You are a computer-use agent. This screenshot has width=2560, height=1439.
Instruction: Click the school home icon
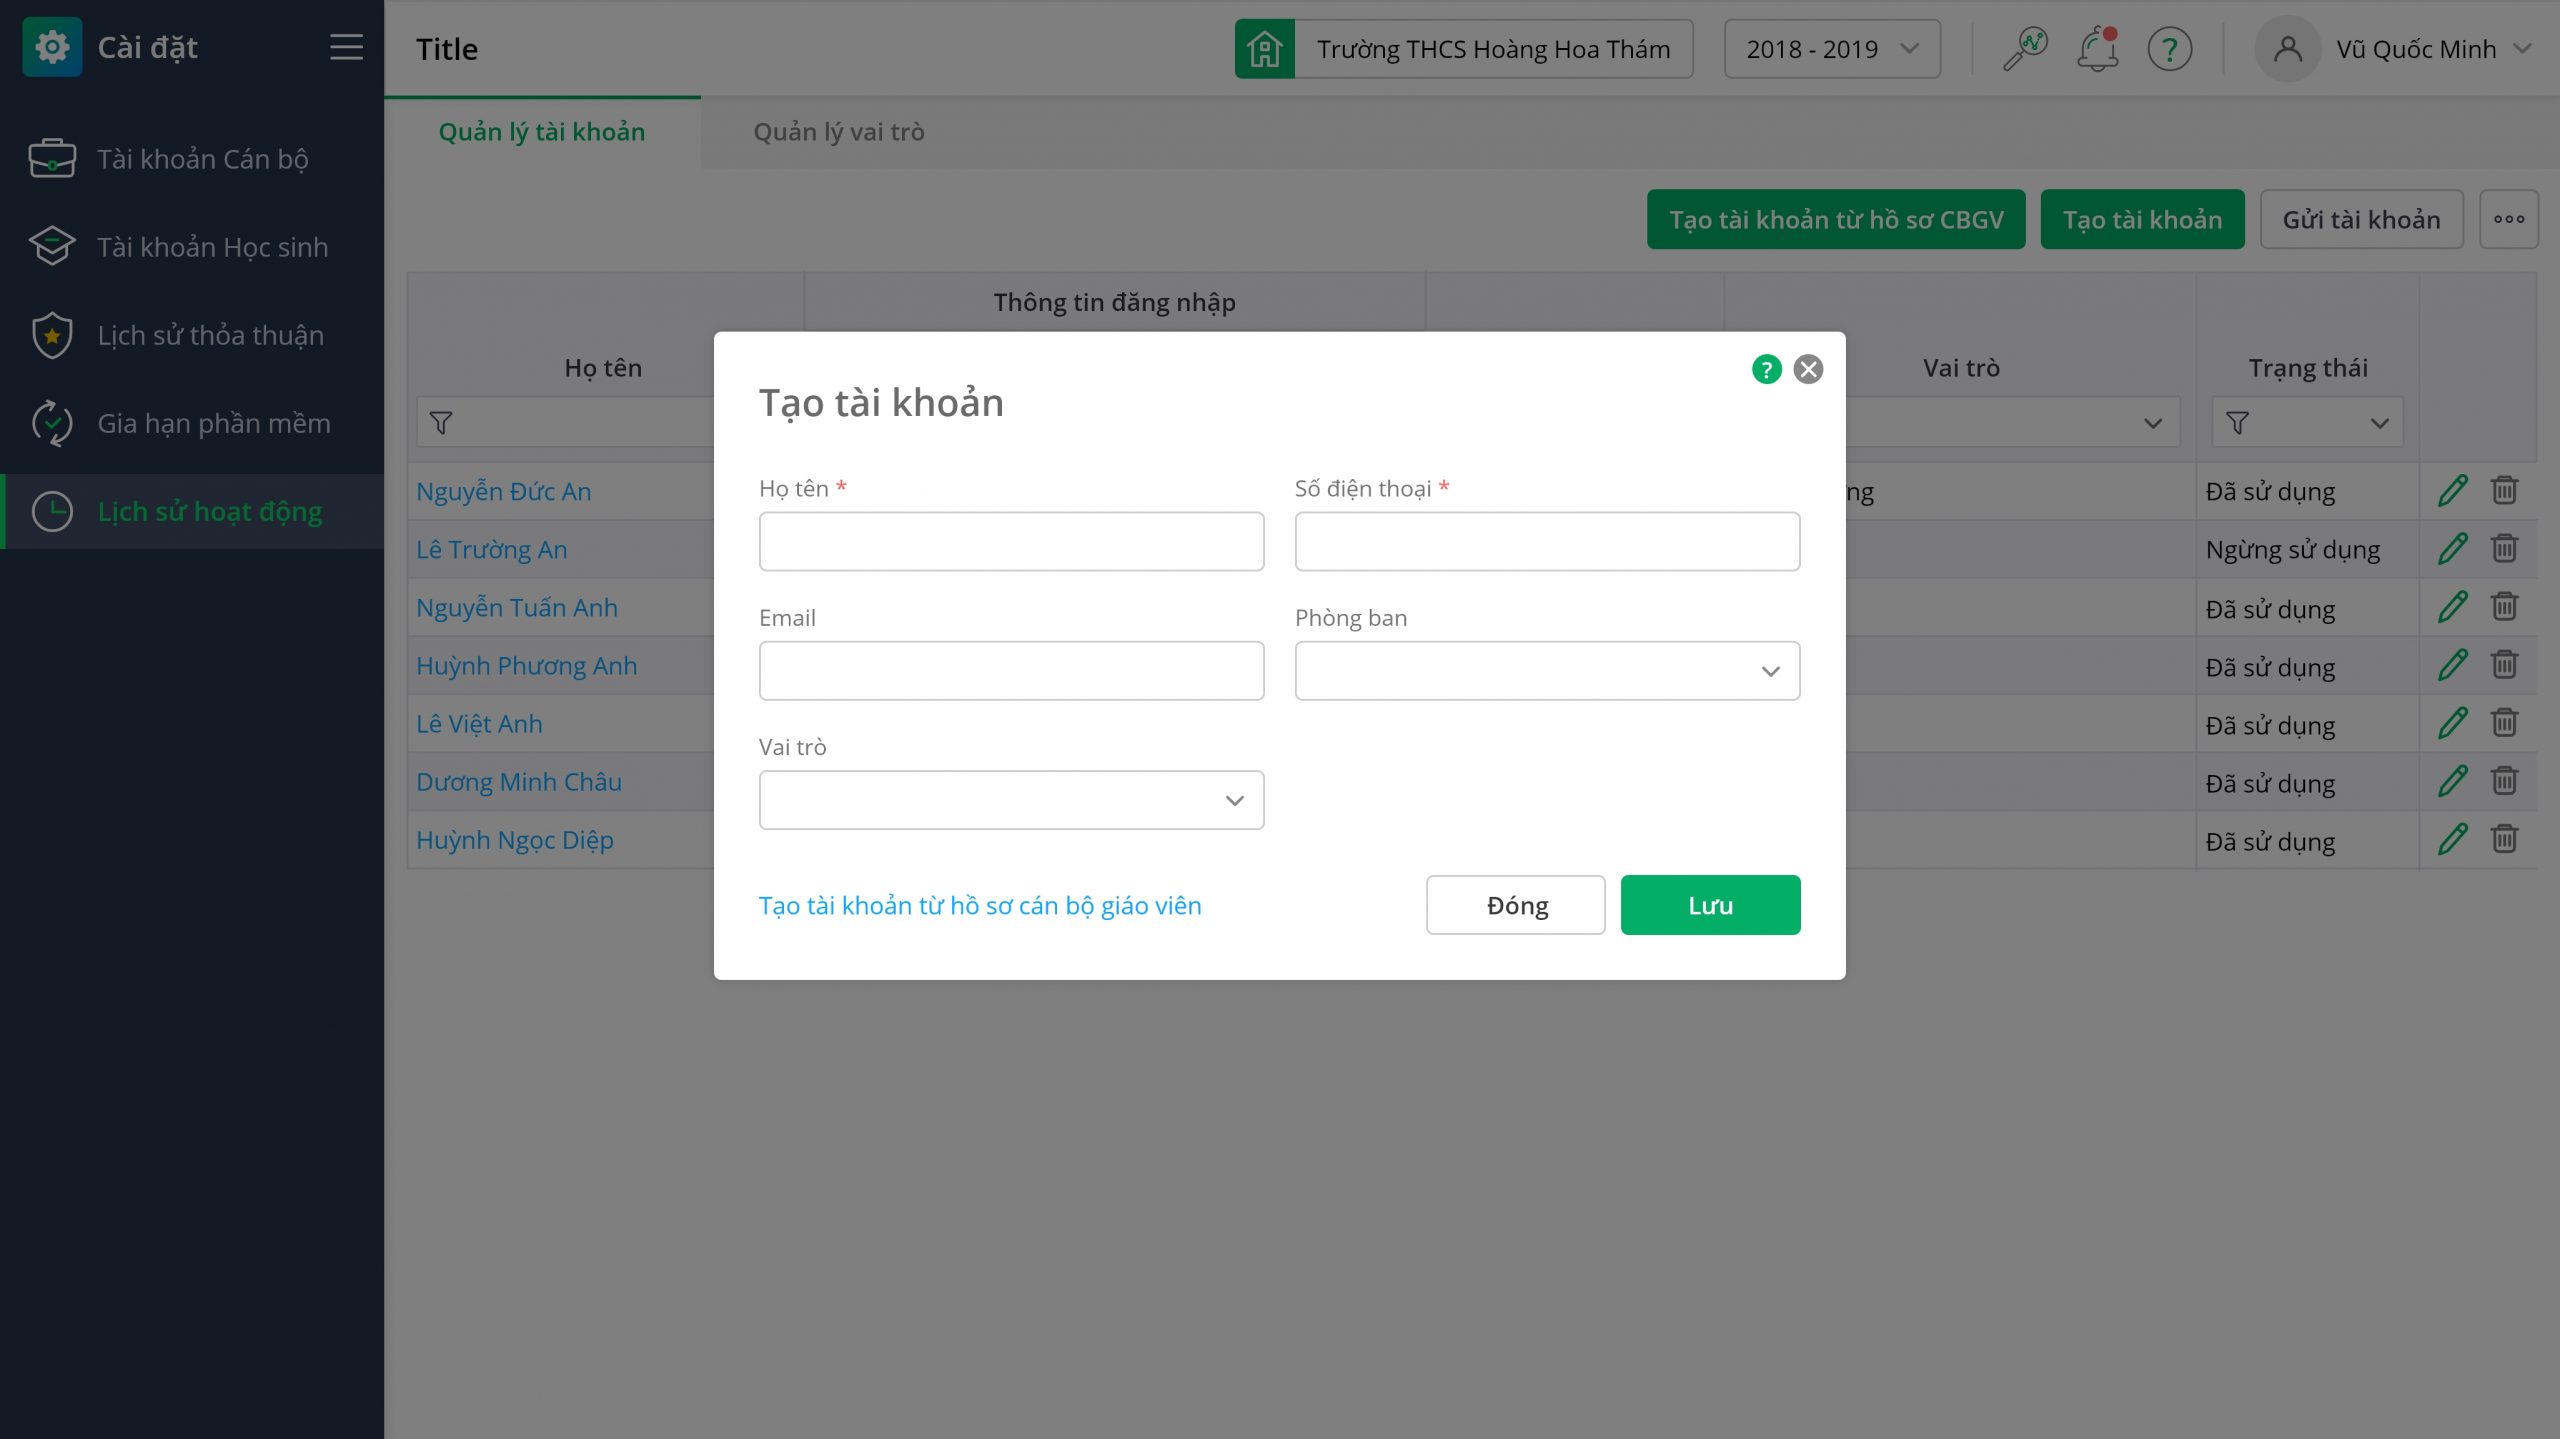1264,49
